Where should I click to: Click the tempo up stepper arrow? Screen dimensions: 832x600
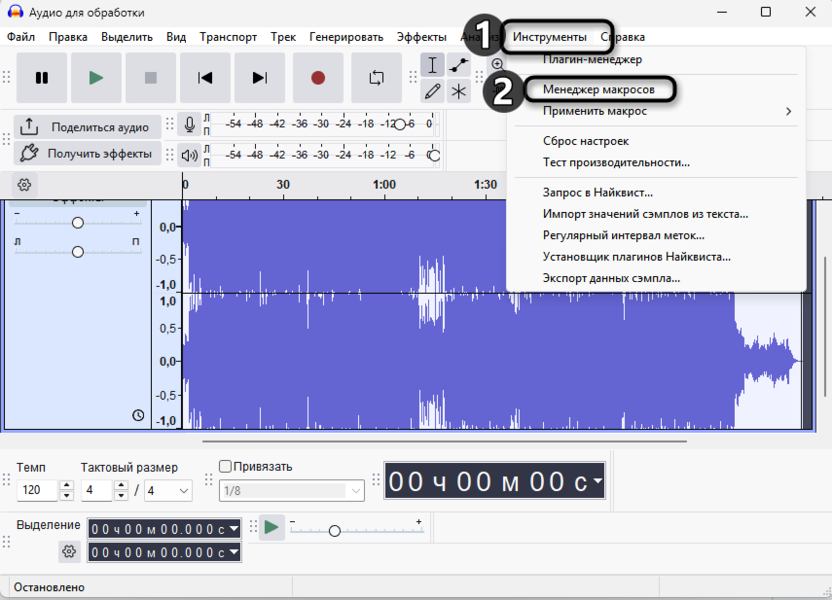pos(66,485)
